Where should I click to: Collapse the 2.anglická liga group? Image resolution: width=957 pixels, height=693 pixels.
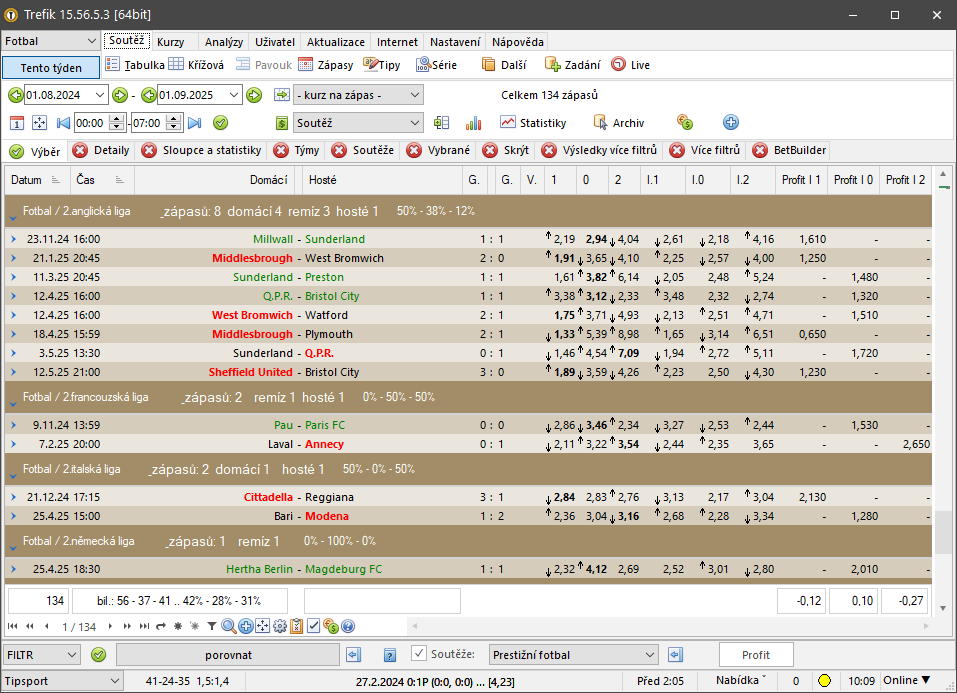pyautogui.click(x=13, y=217)
